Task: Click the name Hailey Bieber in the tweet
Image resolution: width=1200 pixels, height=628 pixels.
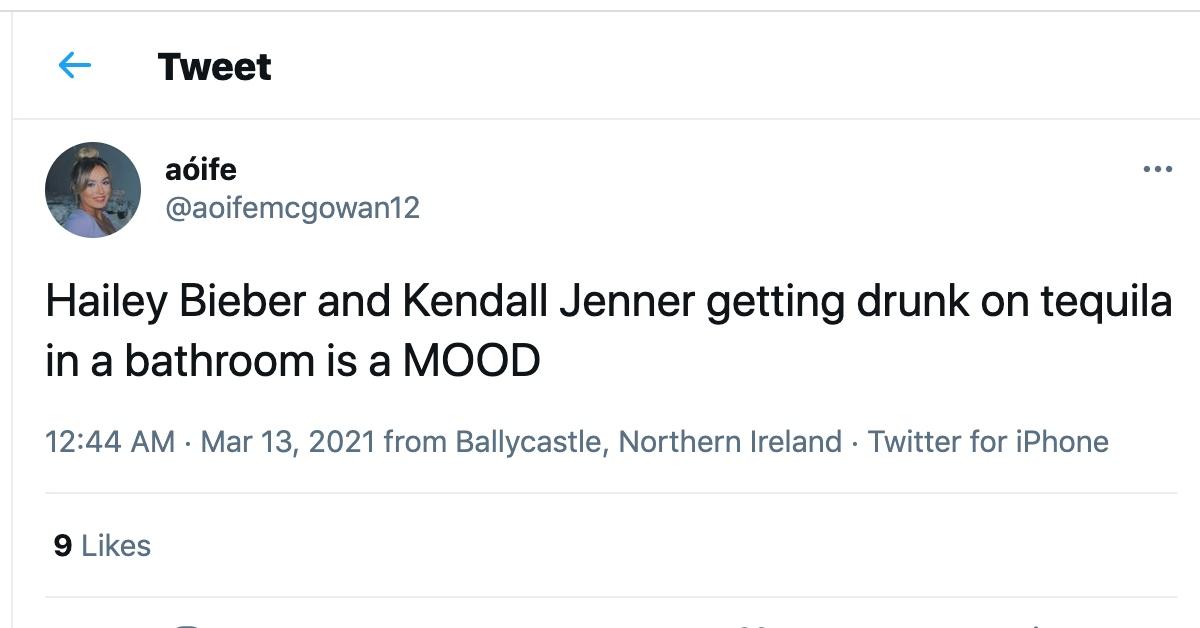Action: [176, 304]
